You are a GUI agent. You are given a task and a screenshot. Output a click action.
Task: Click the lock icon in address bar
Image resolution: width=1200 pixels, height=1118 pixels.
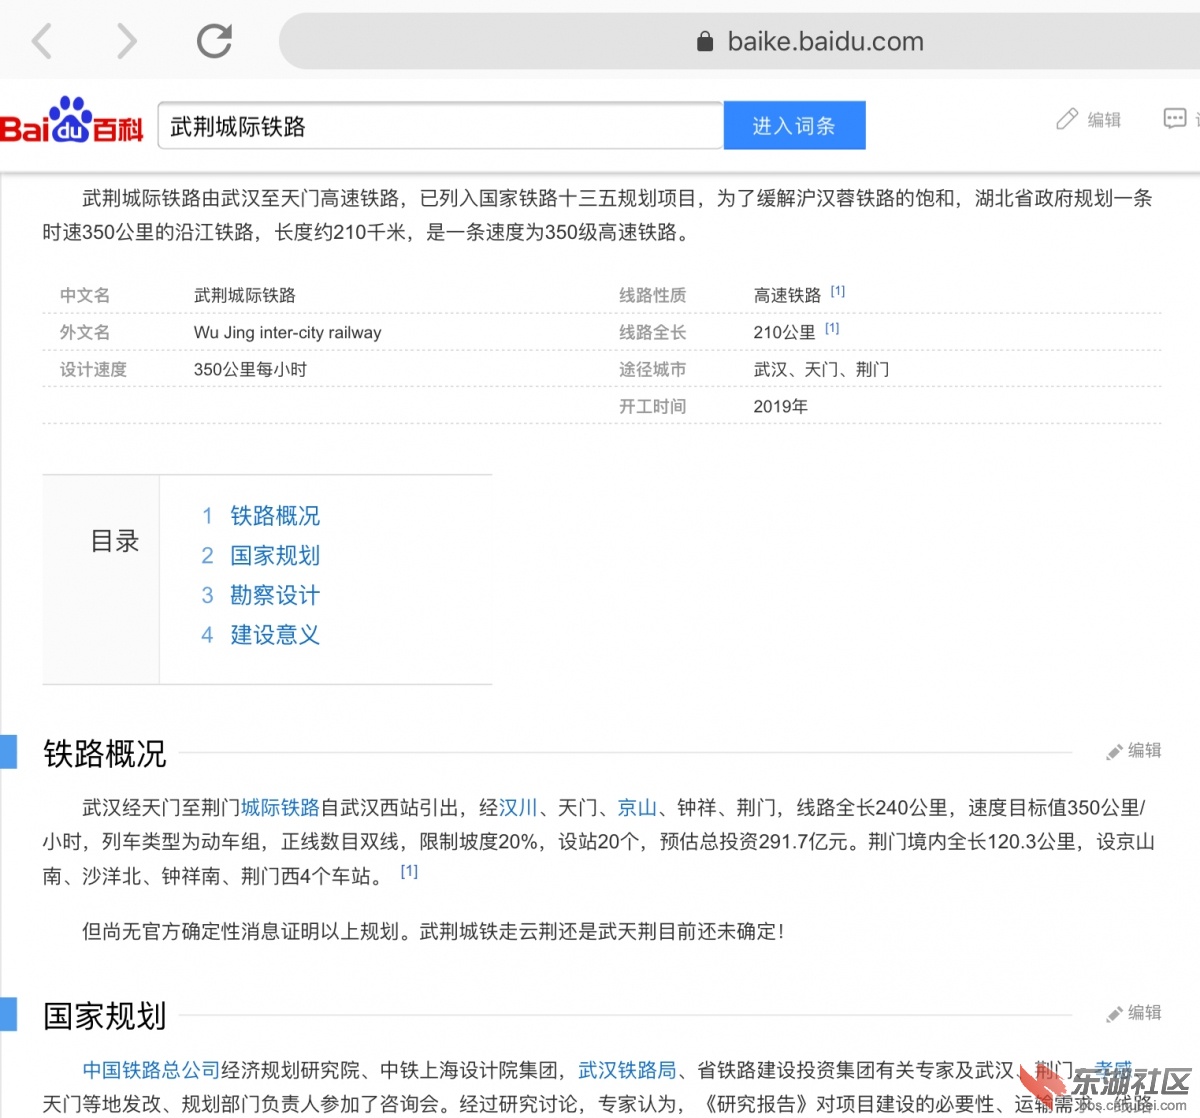[705, 41]
